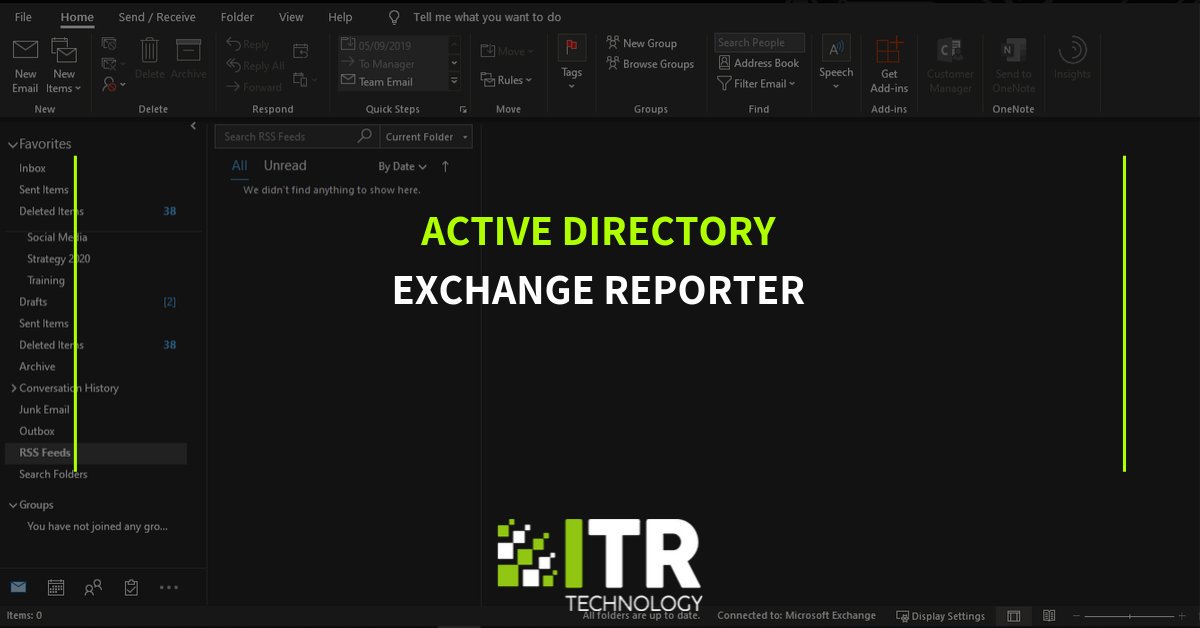The height and width of the screenshot is (628, 1200).
Task: Open the Move dropdown
Action: pos(508,50)
